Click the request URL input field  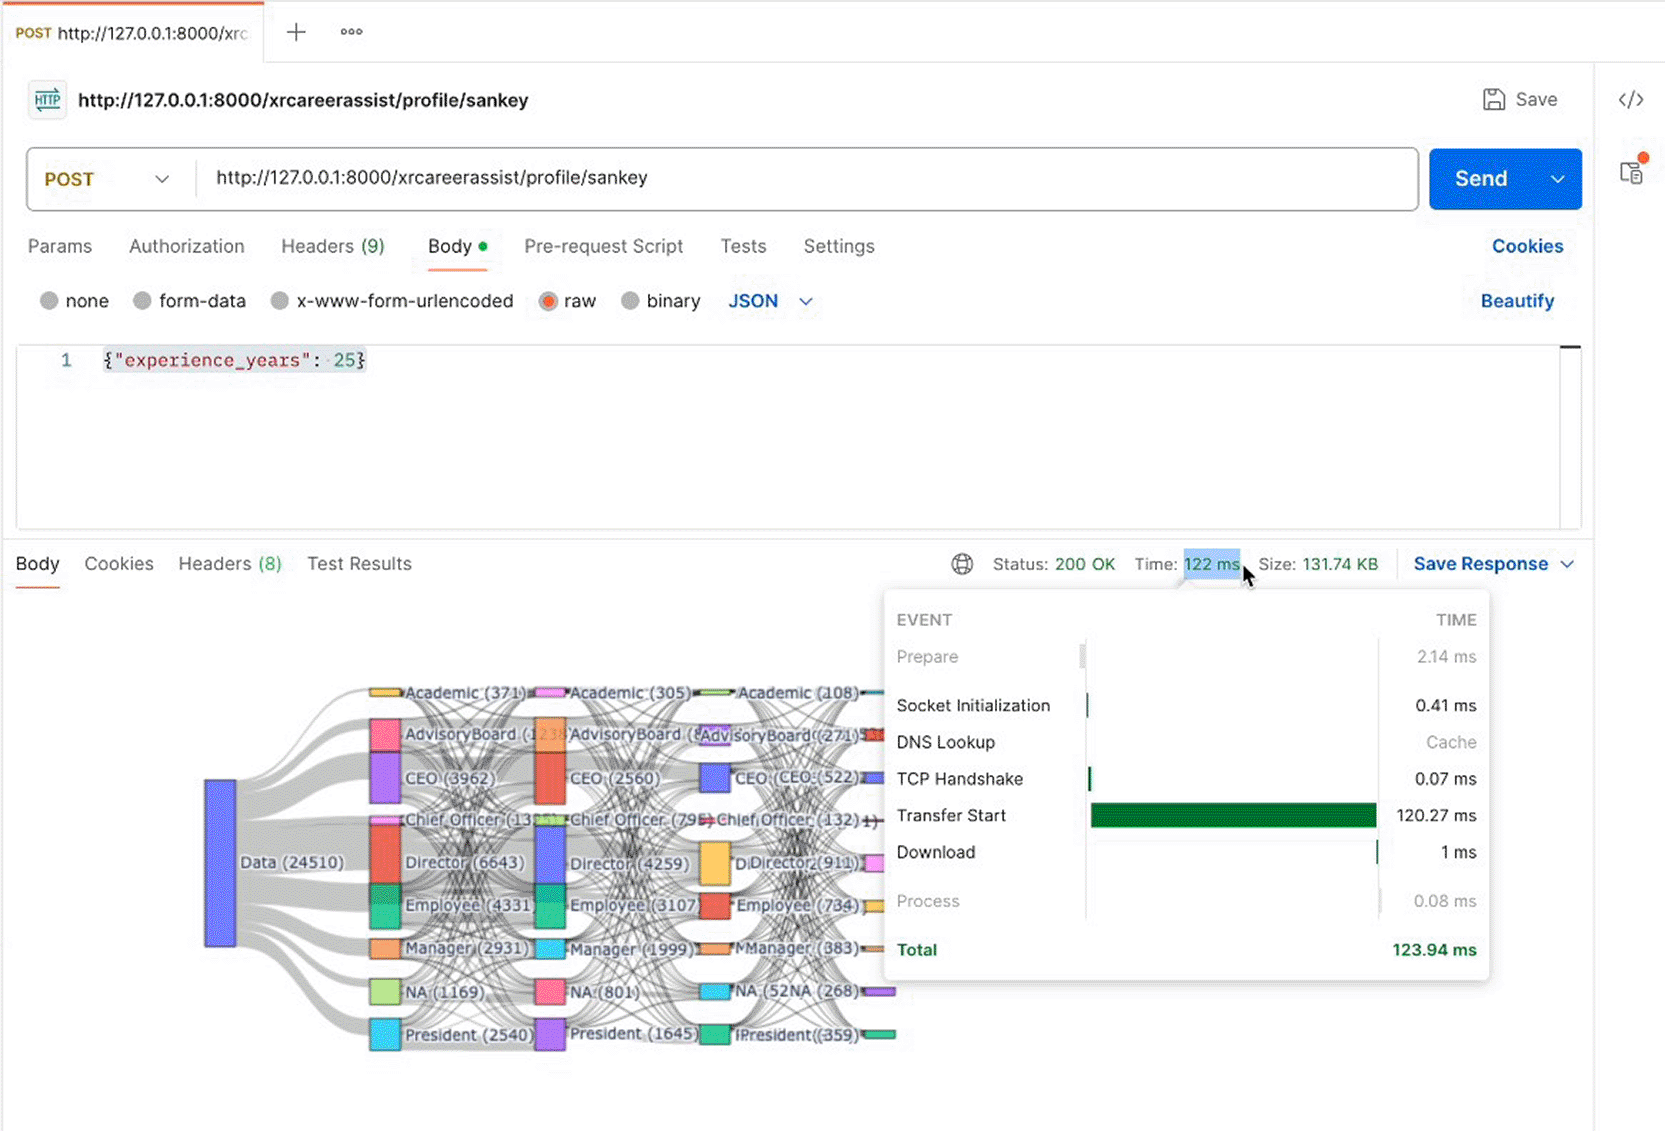pyautogui.click(x=806, y=178)
